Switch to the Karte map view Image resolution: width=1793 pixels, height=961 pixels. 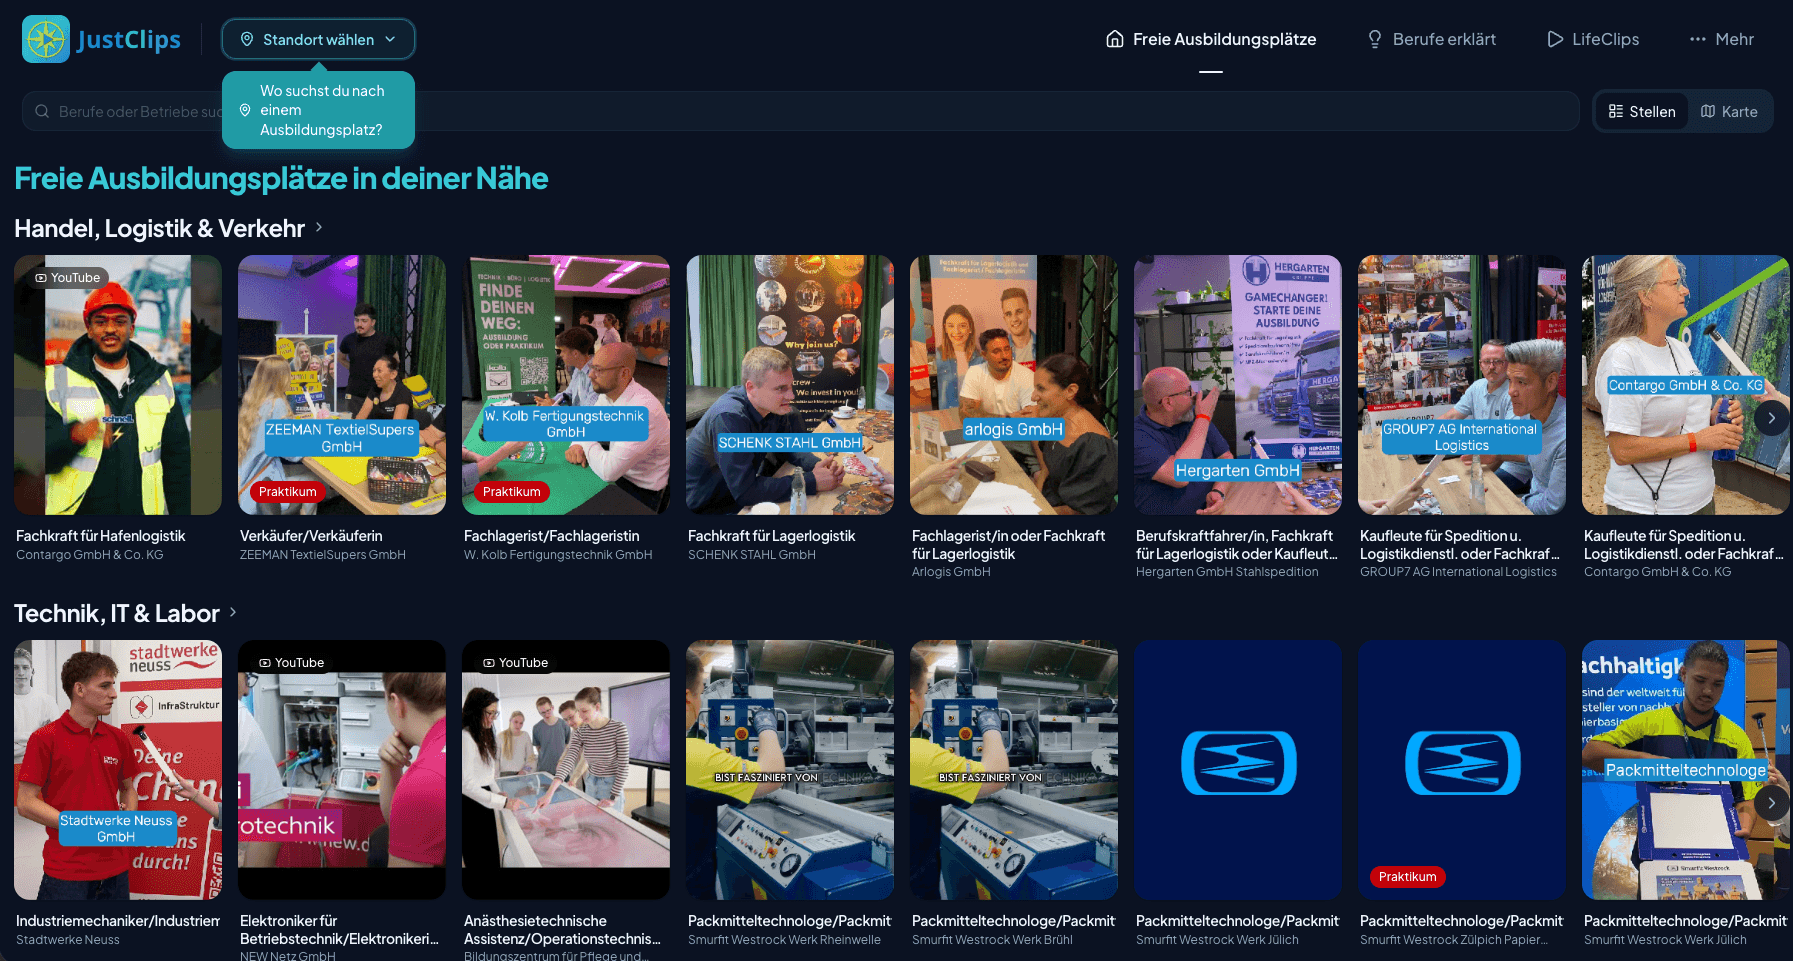(x=1729, y=111)
